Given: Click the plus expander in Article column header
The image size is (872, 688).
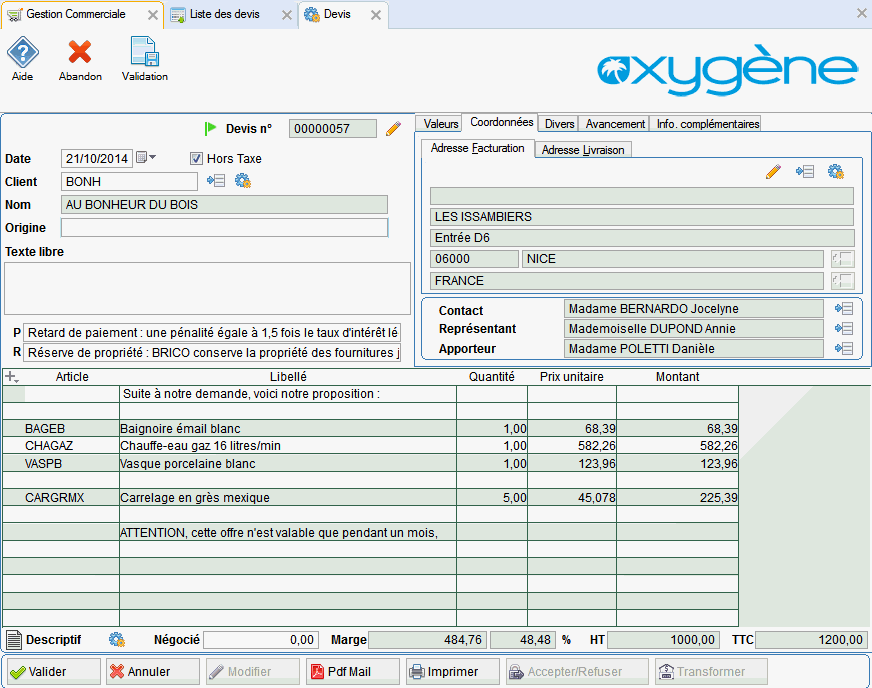Looking at the screenshot, I should [12, 377].
